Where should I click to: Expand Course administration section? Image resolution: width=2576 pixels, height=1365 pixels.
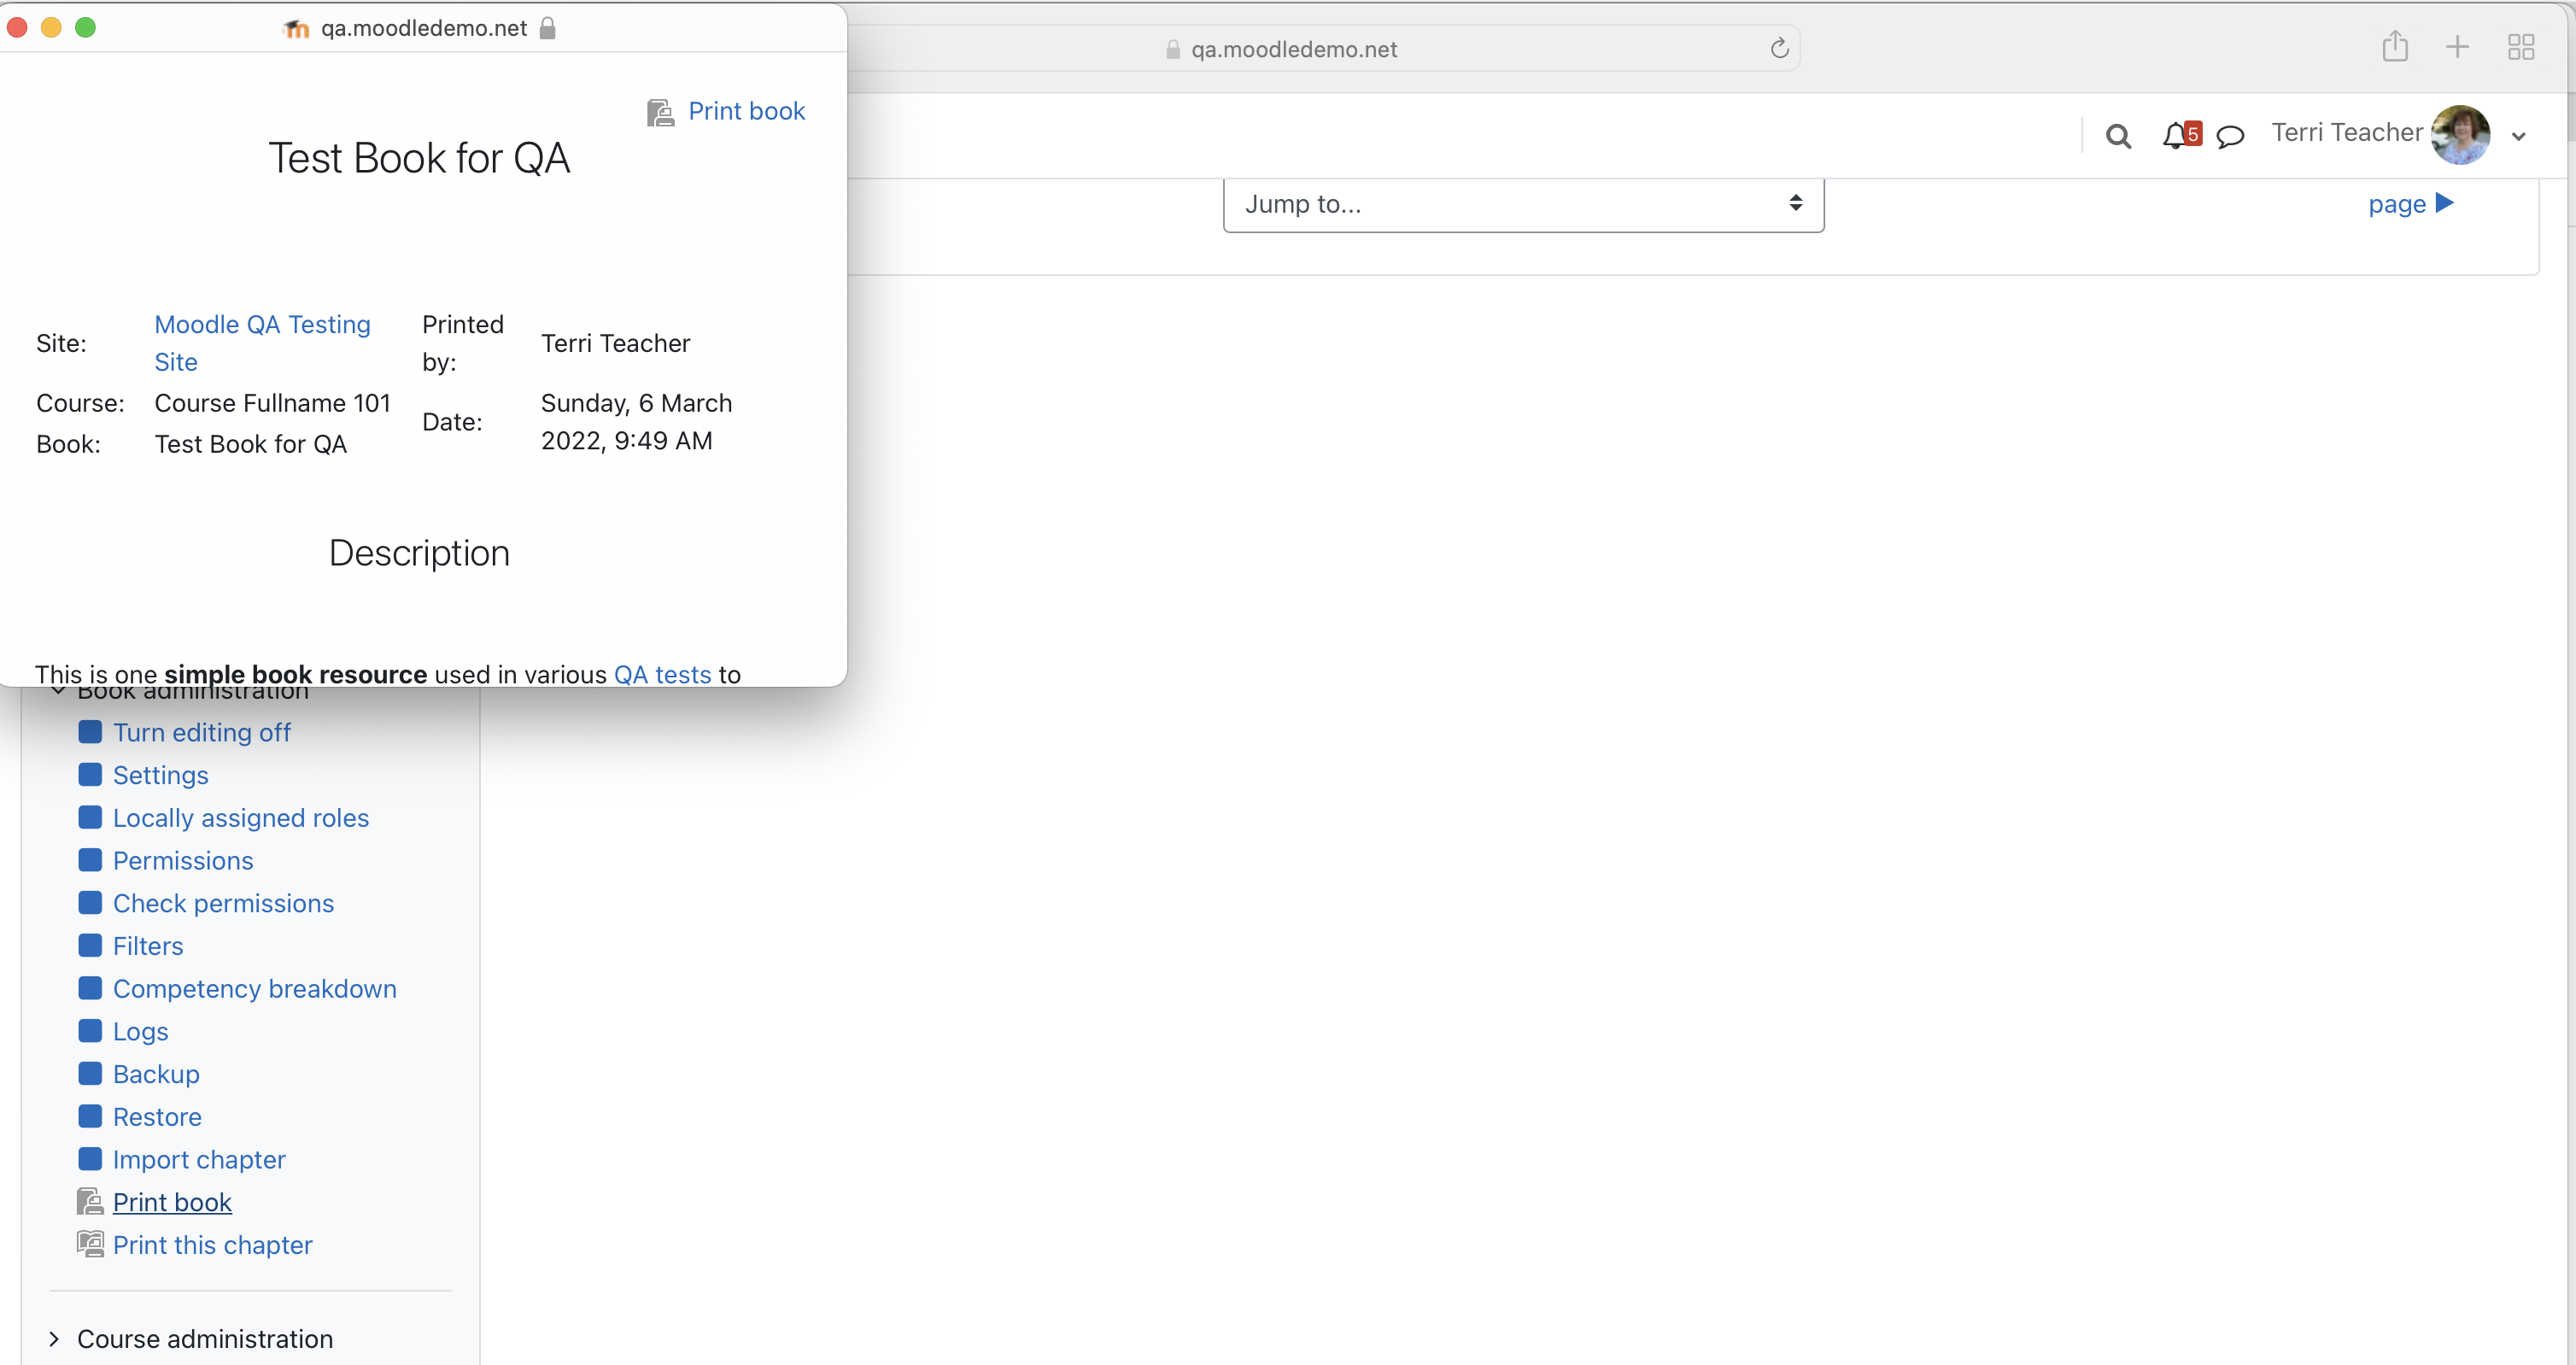click(54, 1338)
